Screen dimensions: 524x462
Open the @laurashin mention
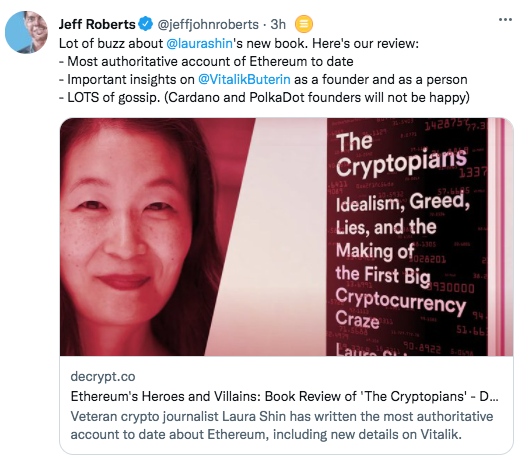[199, 43]
